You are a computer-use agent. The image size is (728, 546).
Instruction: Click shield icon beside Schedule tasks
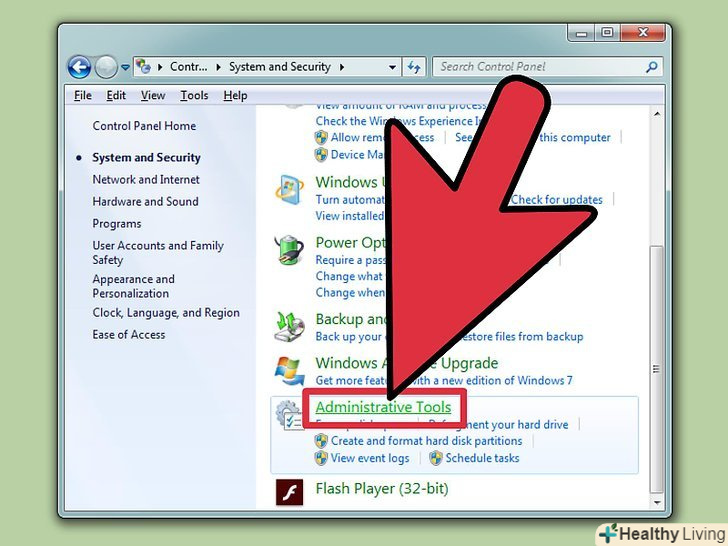tap(436, 458)
